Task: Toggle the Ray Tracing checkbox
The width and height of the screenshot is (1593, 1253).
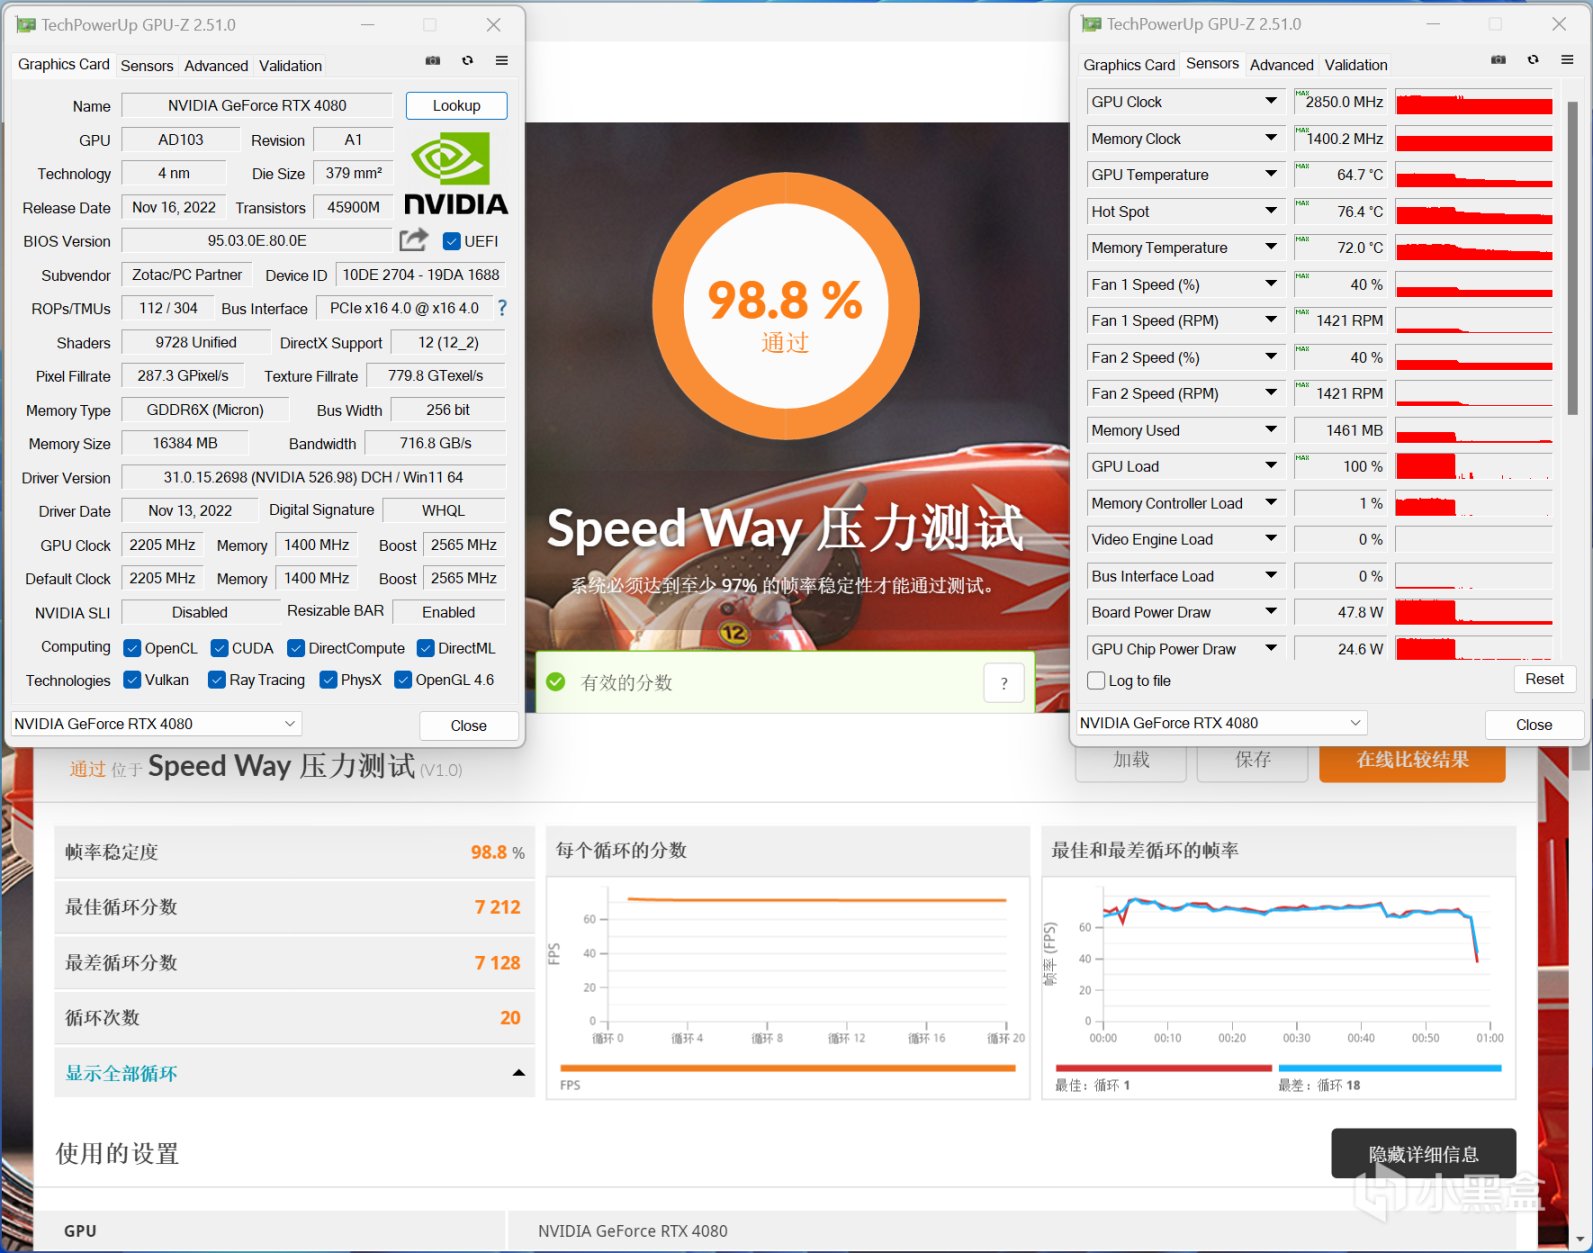Action: pyautogui.click(x=216, y=680)
